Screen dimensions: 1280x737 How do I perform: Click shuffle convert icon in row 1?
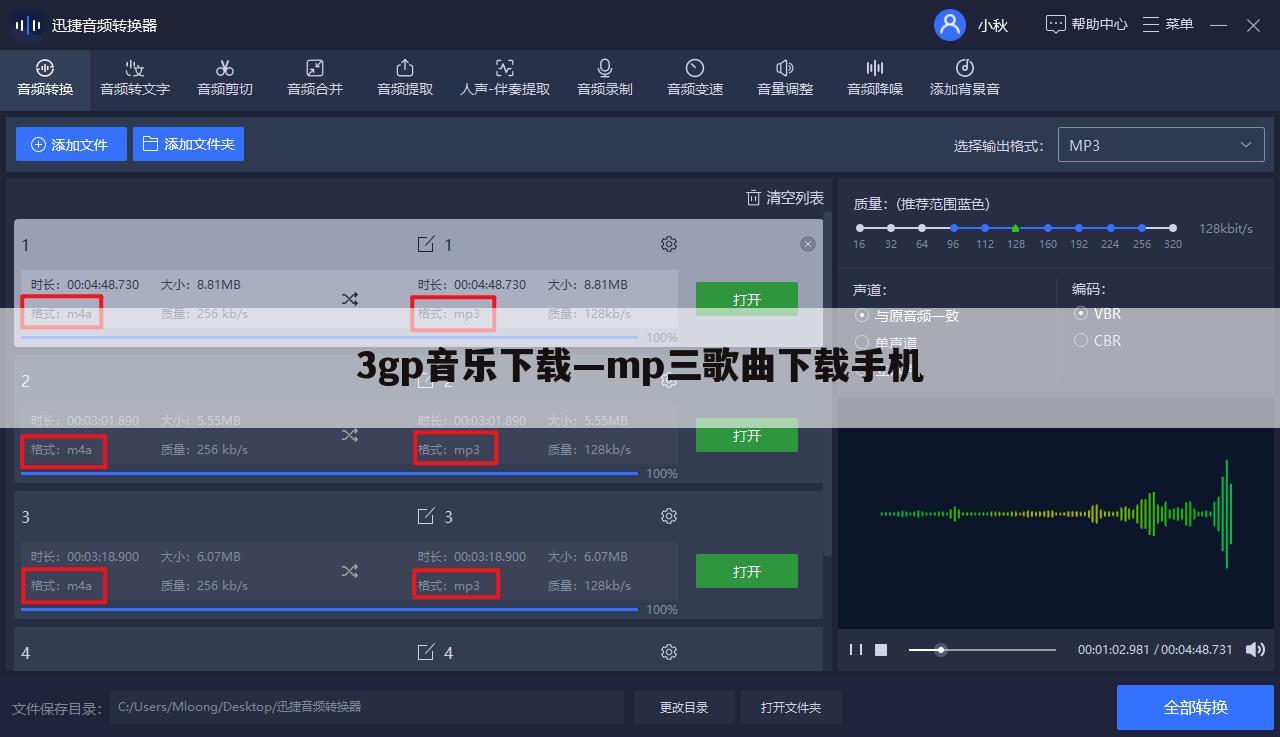[x=349, y=299]
